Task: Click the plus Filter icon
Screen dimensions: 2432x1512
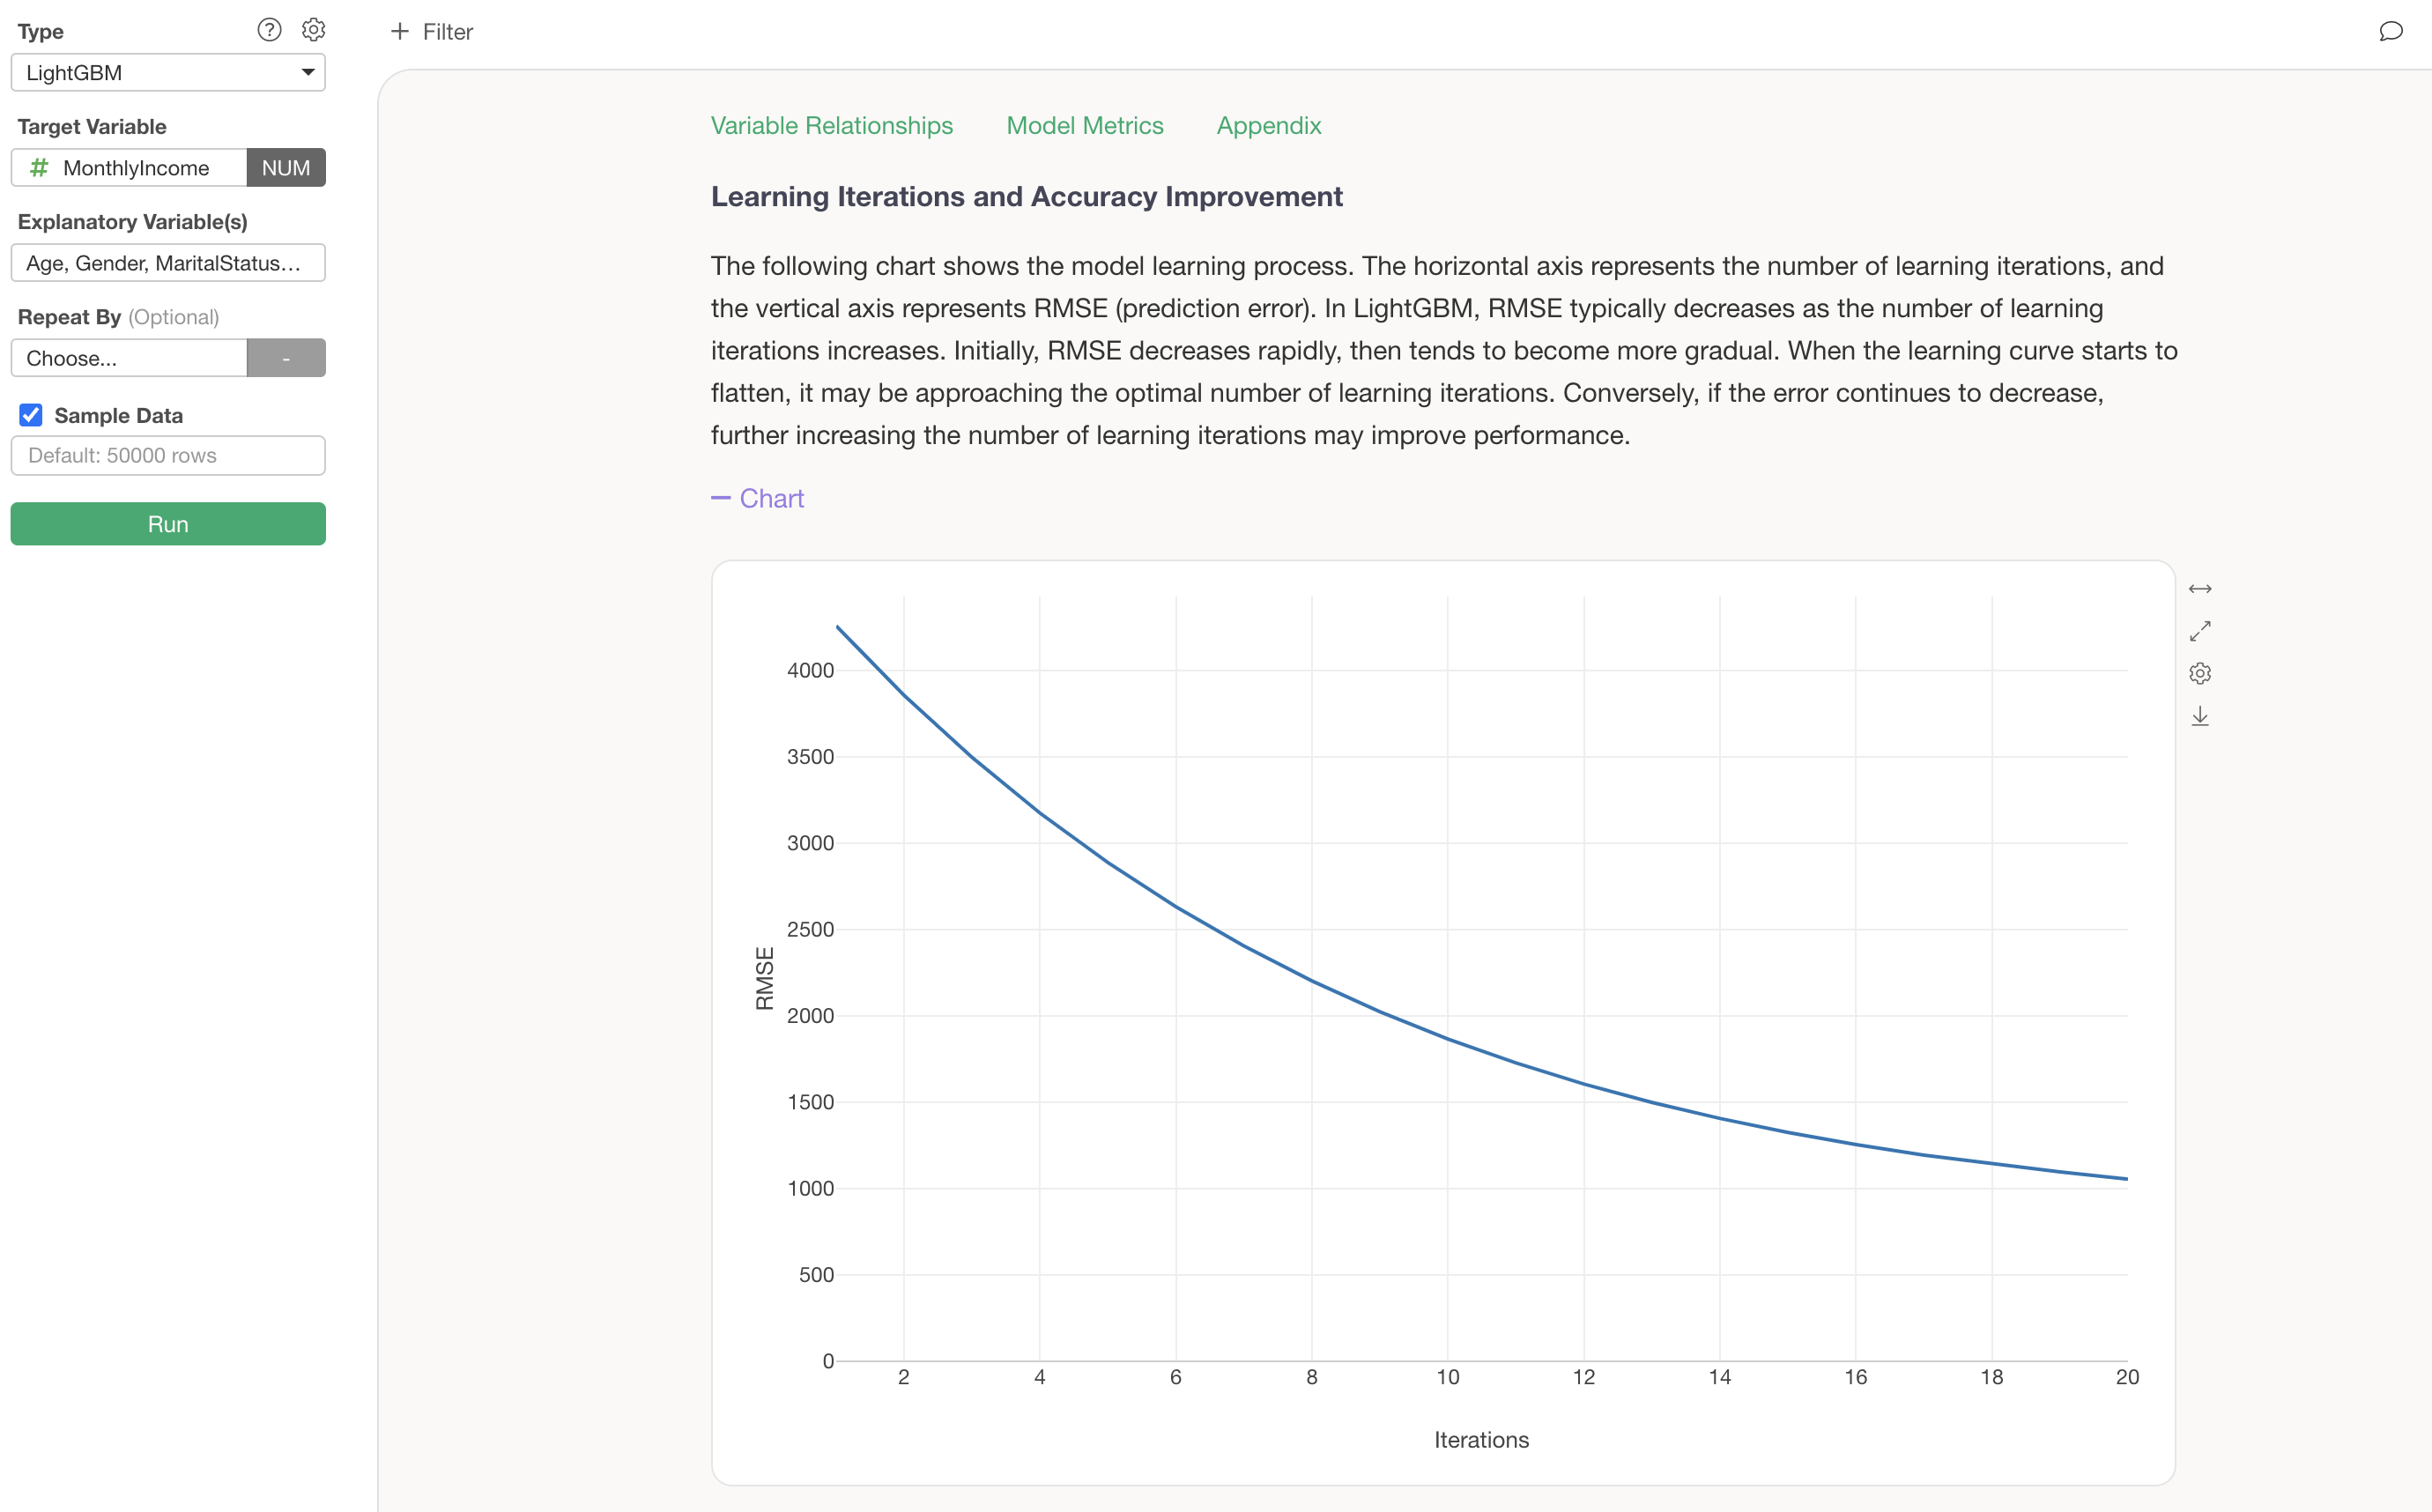Action: pos(400,32)
